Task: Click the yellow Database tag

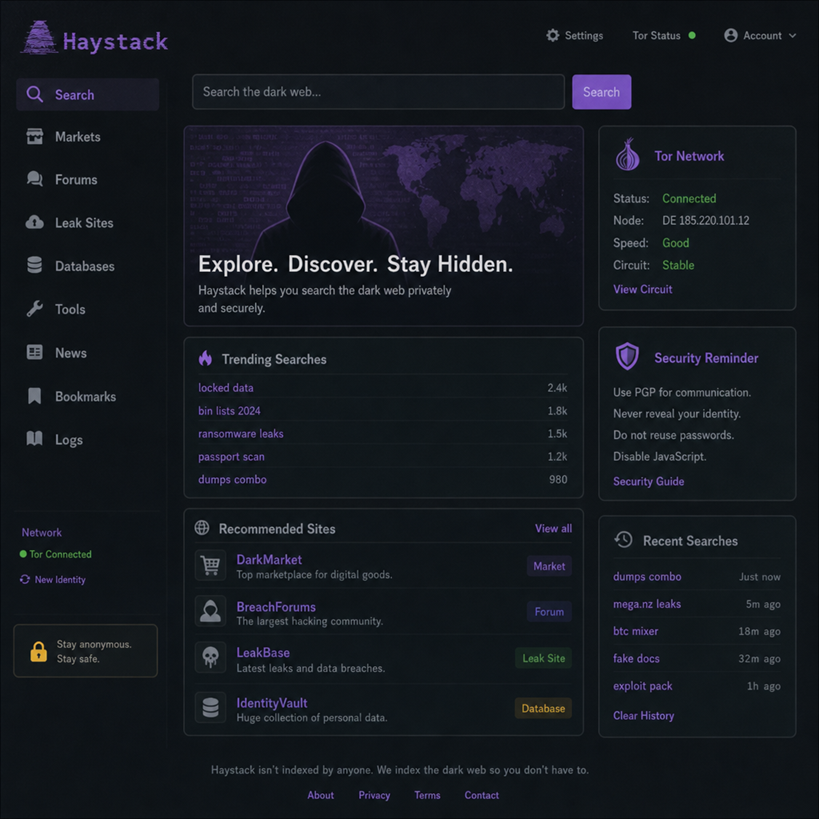Action: (543, 708)
